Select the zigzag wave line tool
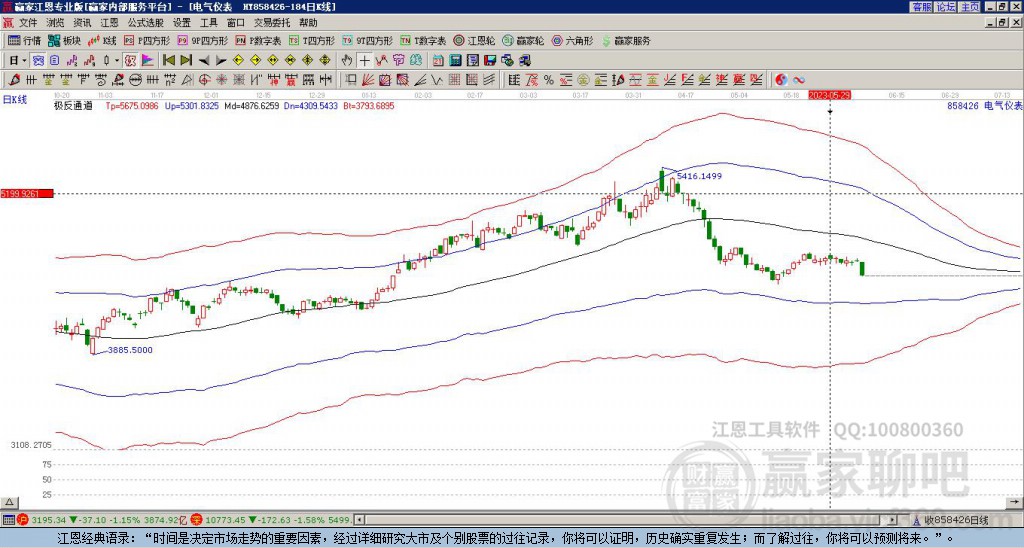Screen dimensions: 1024x548 point(436,80)
